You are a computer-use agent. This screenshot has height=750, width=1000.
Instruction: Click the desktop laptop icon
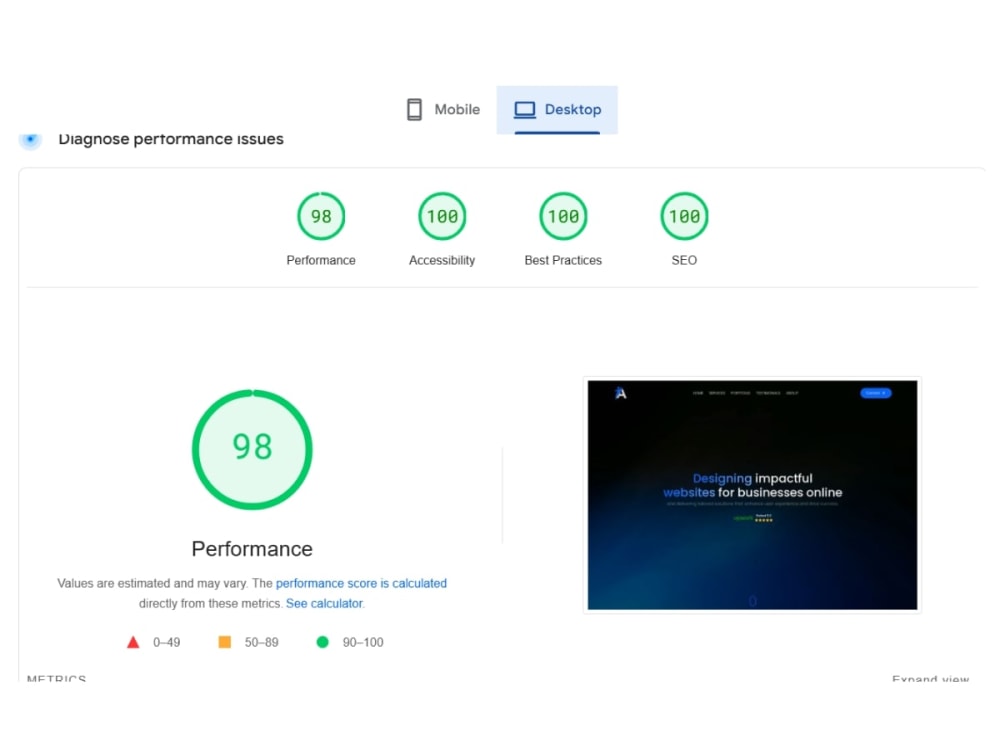pyautogui.click(x=525, y=110)
